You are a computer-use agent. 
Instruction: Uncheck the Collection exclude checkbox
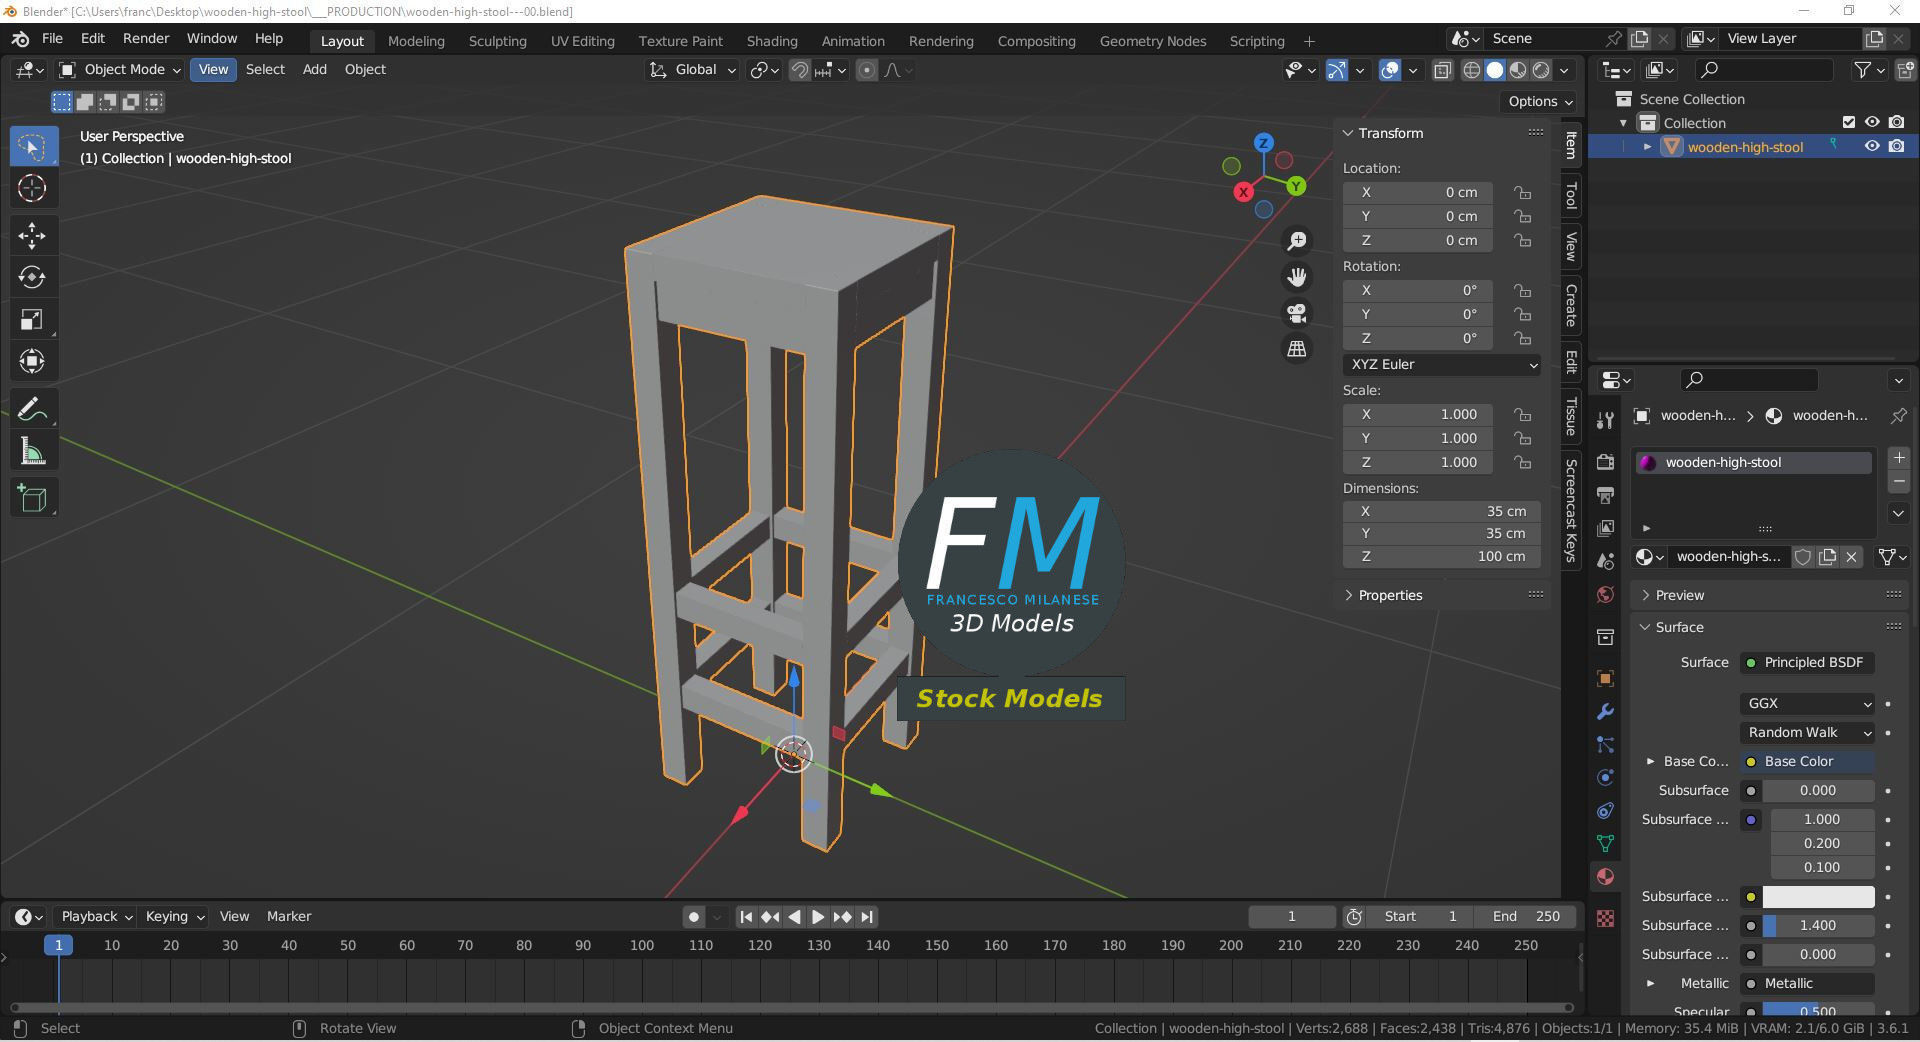click(1848, 122)
